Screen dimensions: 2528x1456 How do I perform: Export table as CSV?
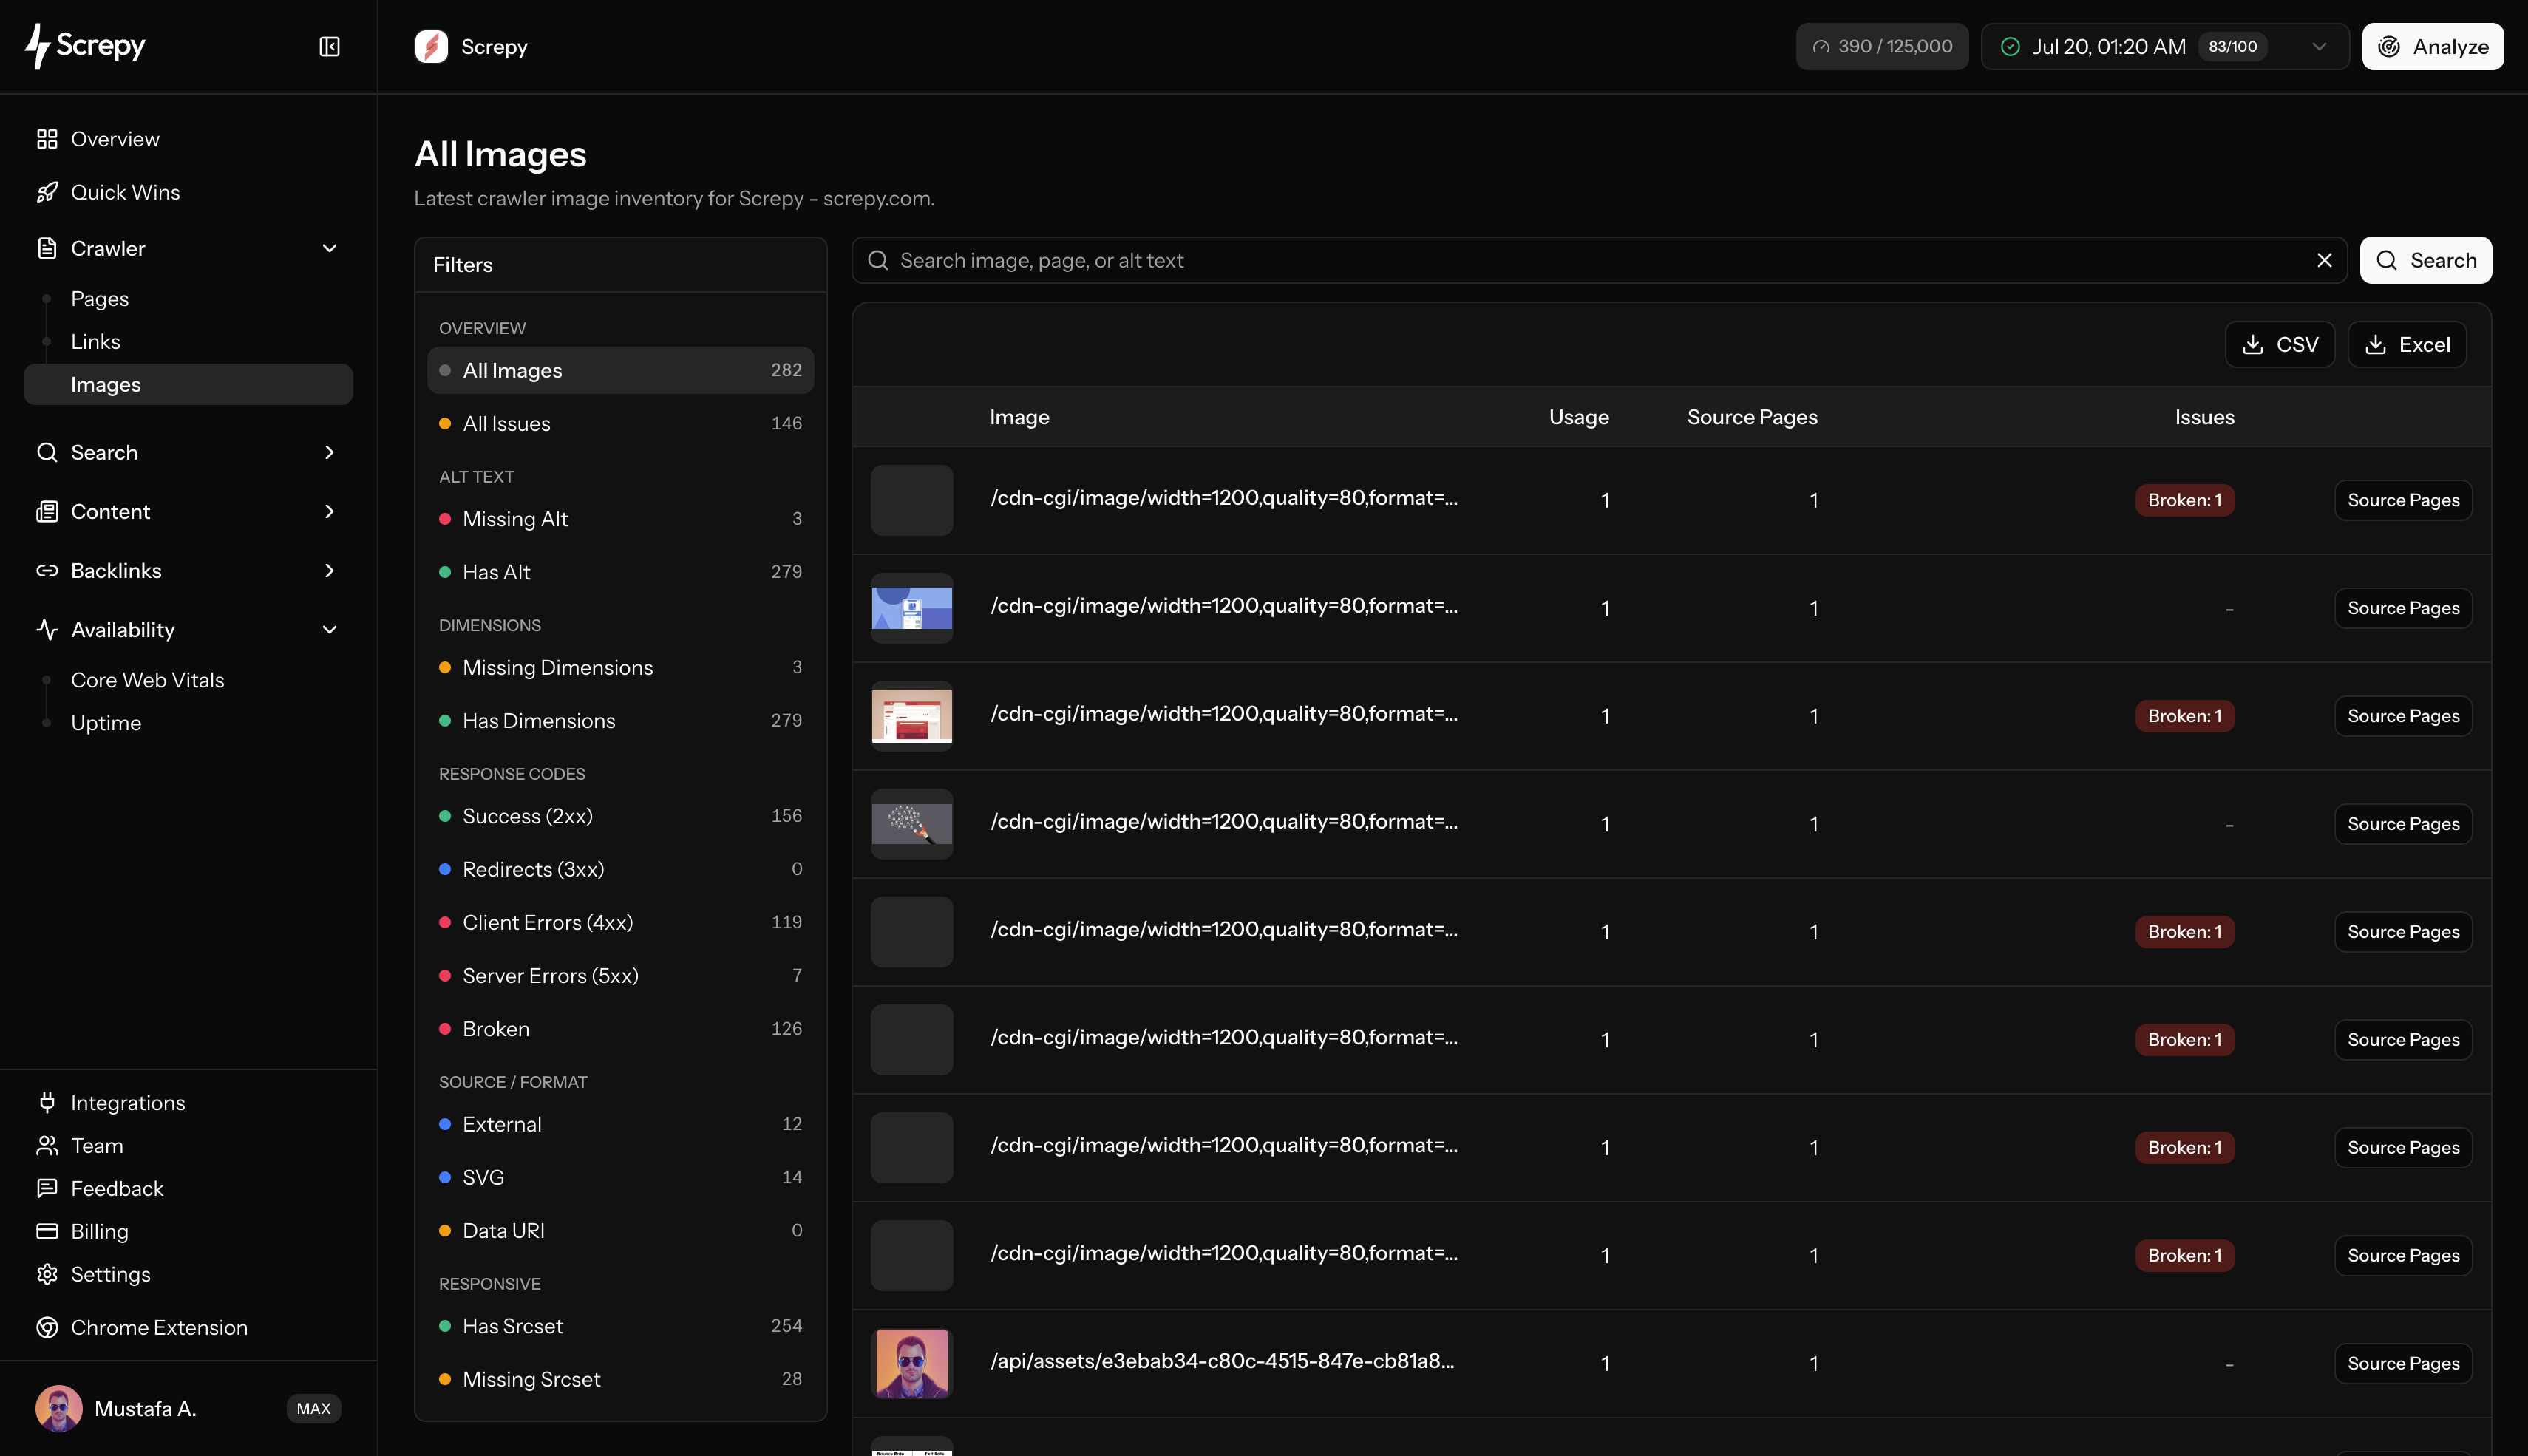tap(2279, 344)
